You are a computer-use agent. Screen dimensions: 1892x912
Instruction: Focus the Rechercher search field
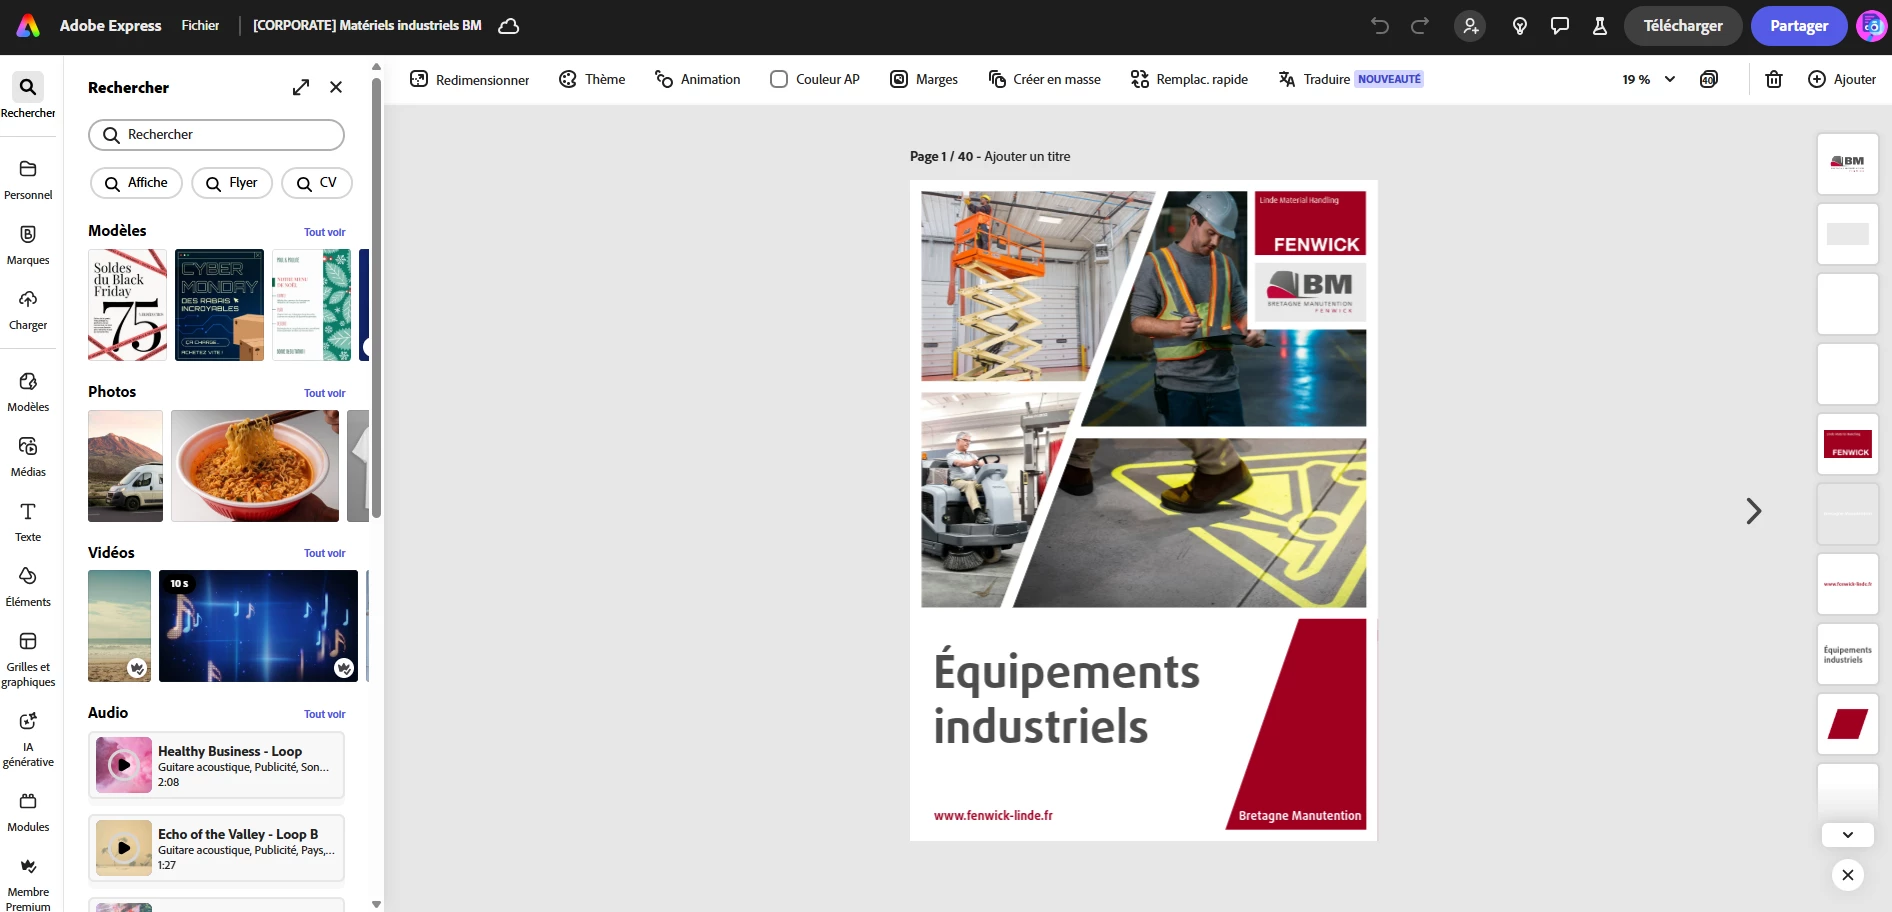(x=216, y=135)
